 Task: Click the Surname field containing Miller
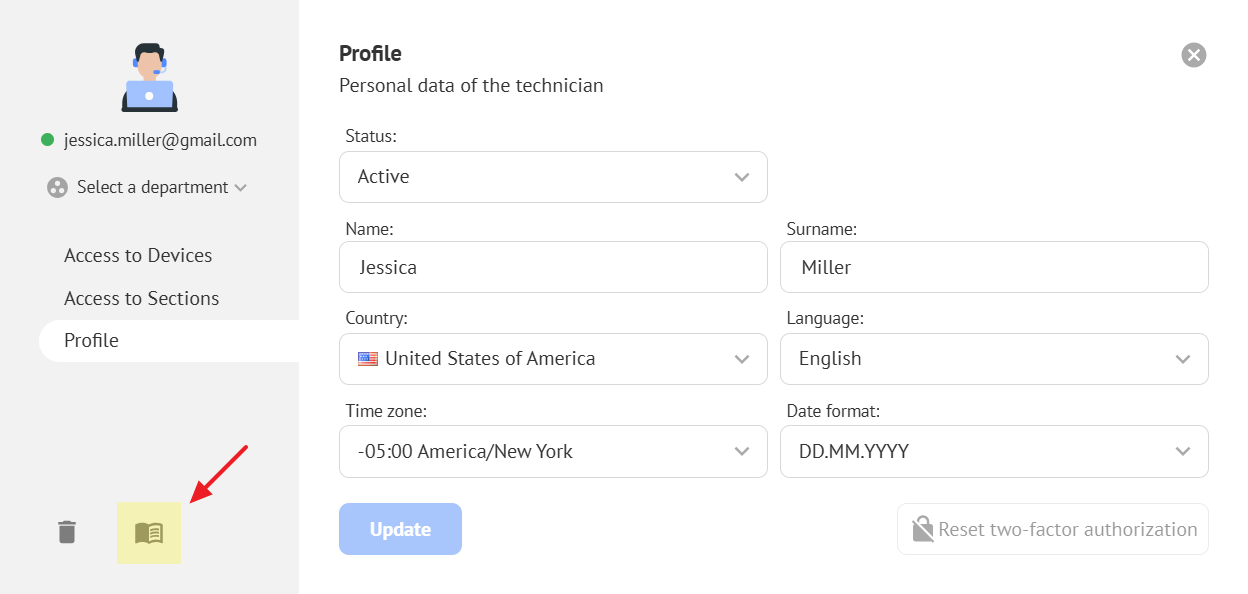pos(994,268)
